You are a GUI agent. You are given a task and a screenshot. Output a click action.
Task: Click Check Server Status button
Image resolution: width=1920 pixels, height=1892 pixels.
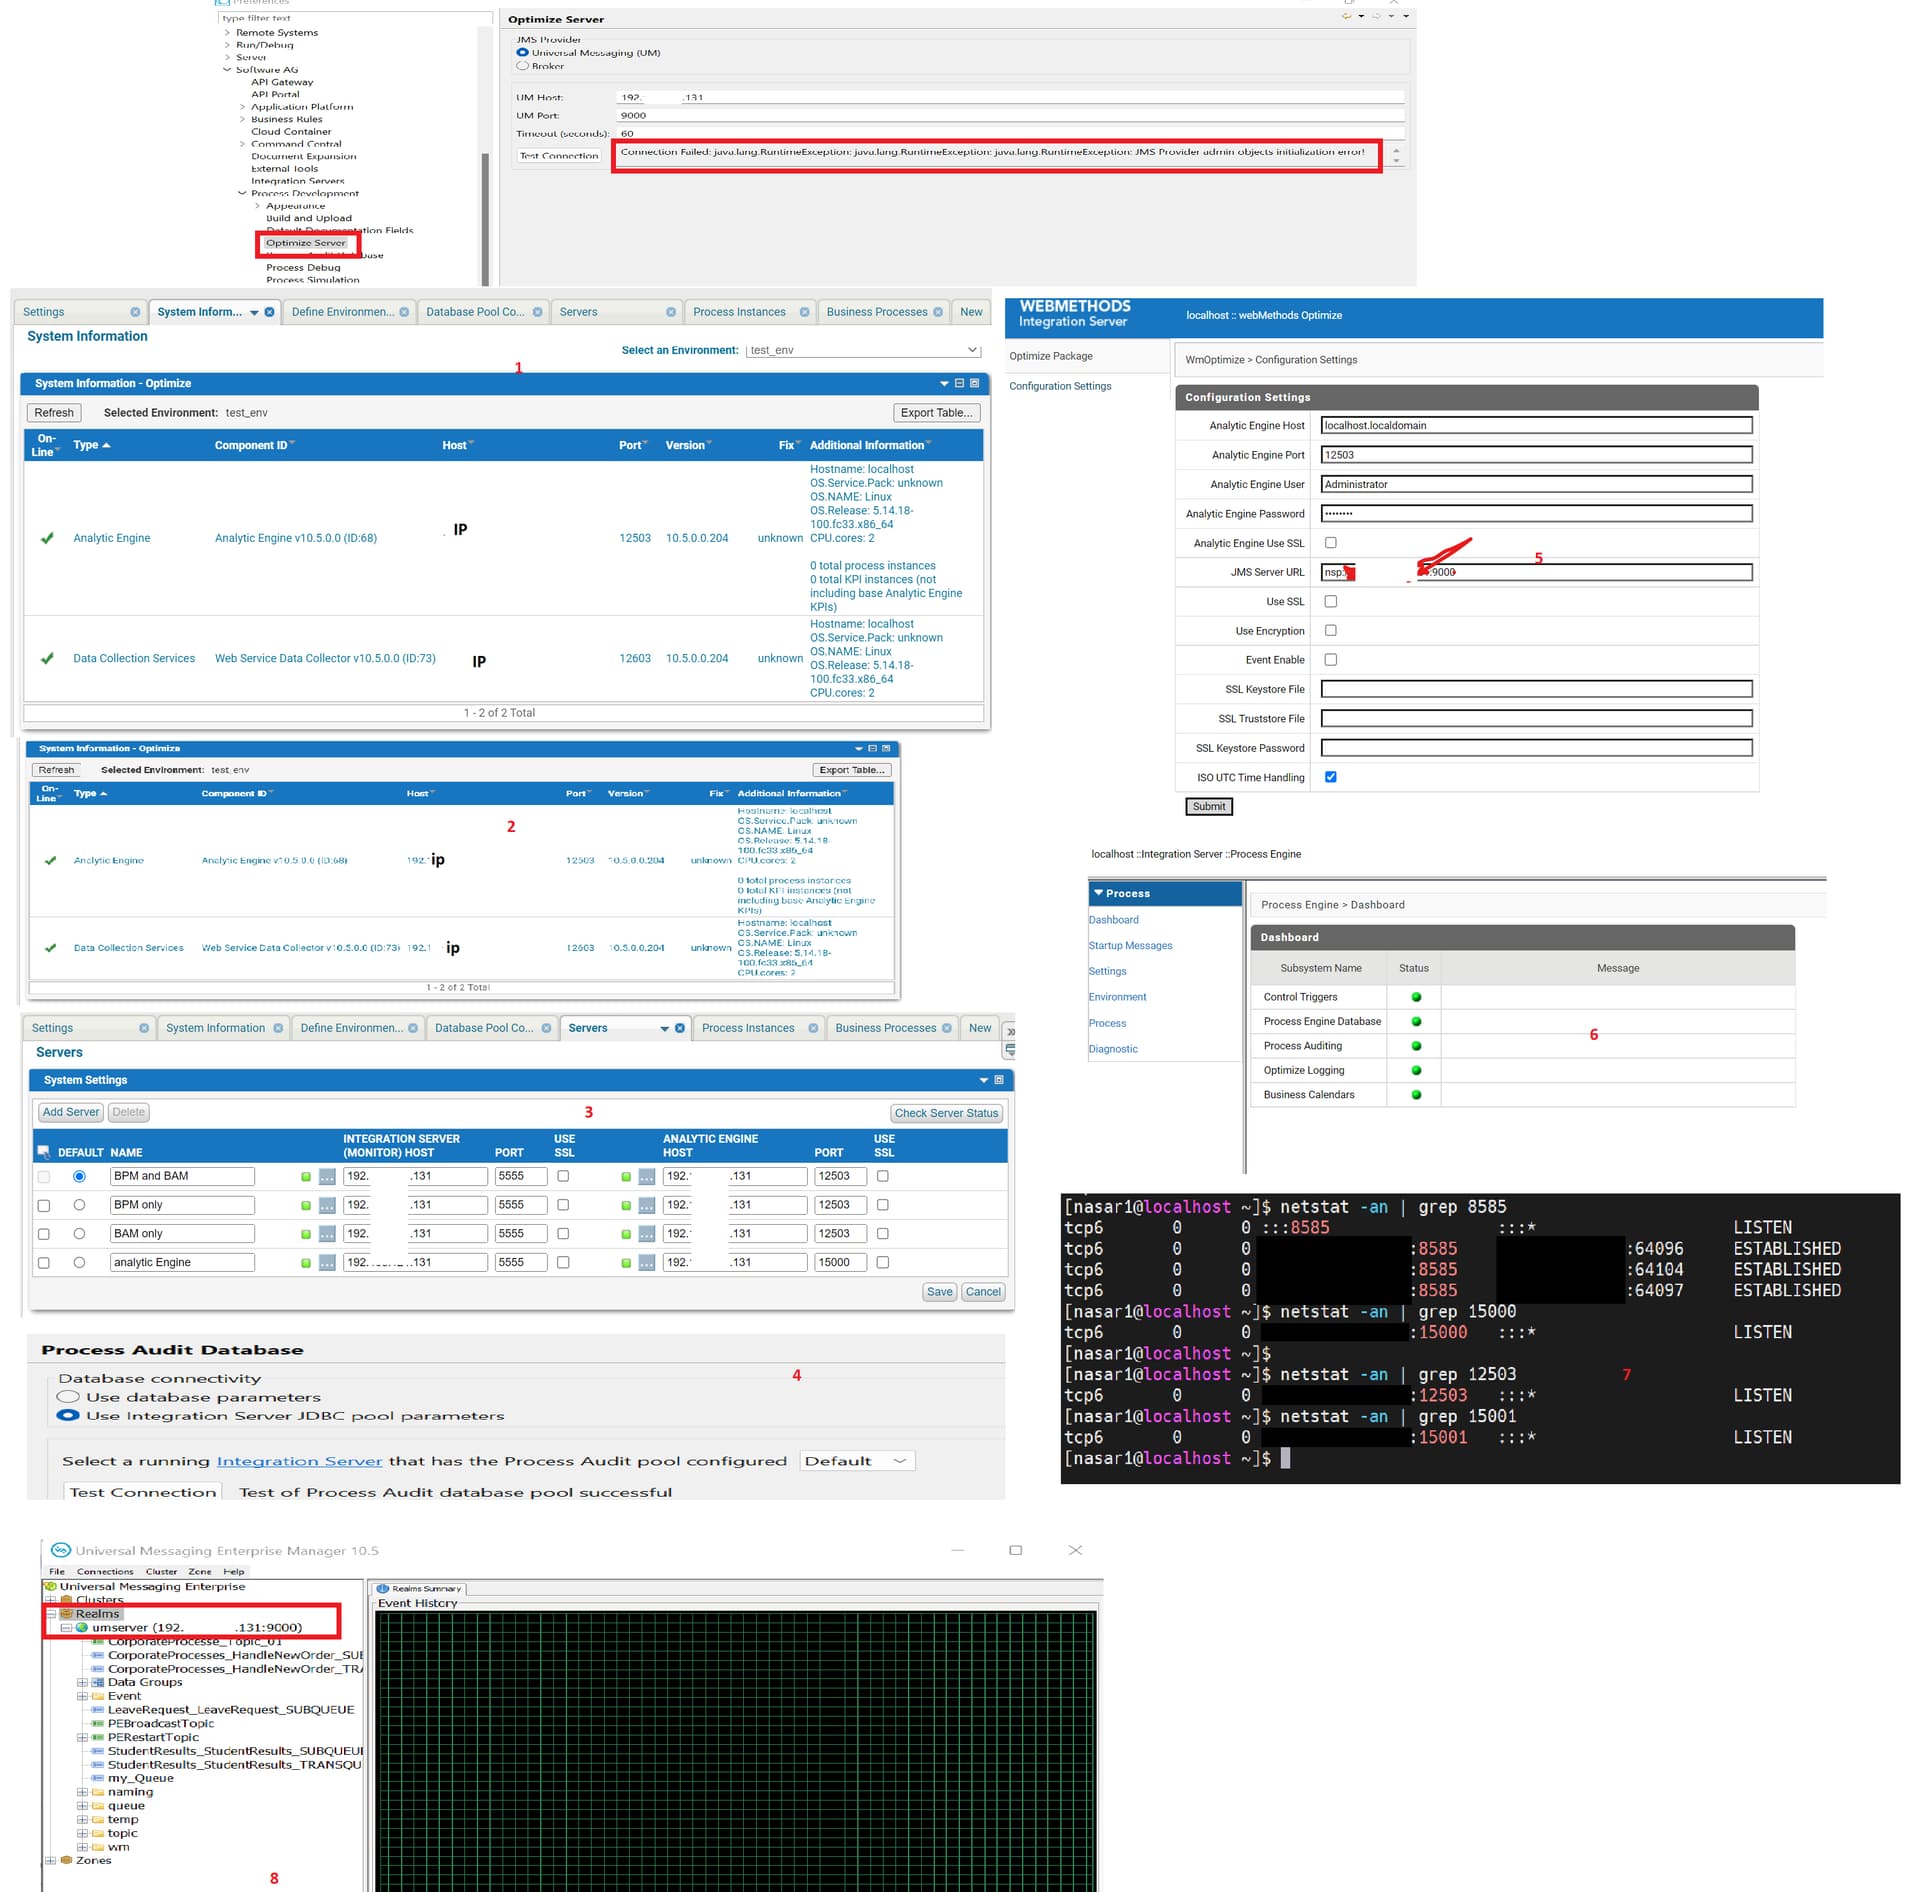point(946,1113)
